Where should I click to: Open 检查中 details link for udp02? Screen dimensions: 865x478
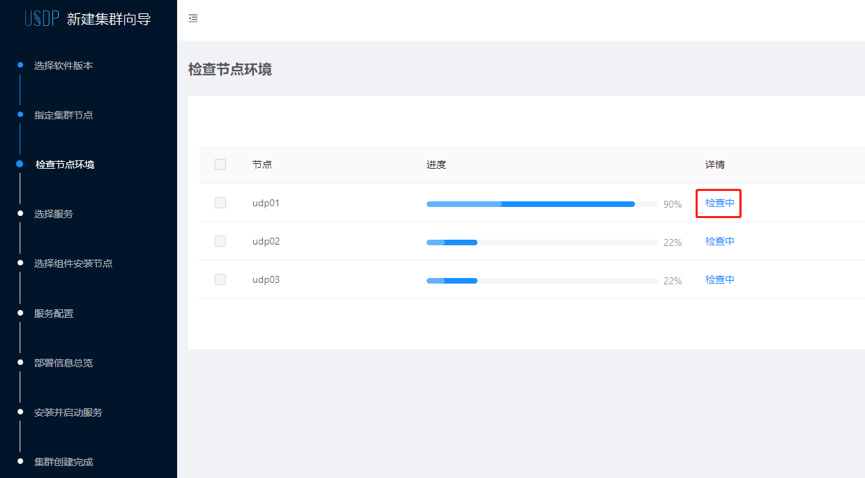click(719, 241)
